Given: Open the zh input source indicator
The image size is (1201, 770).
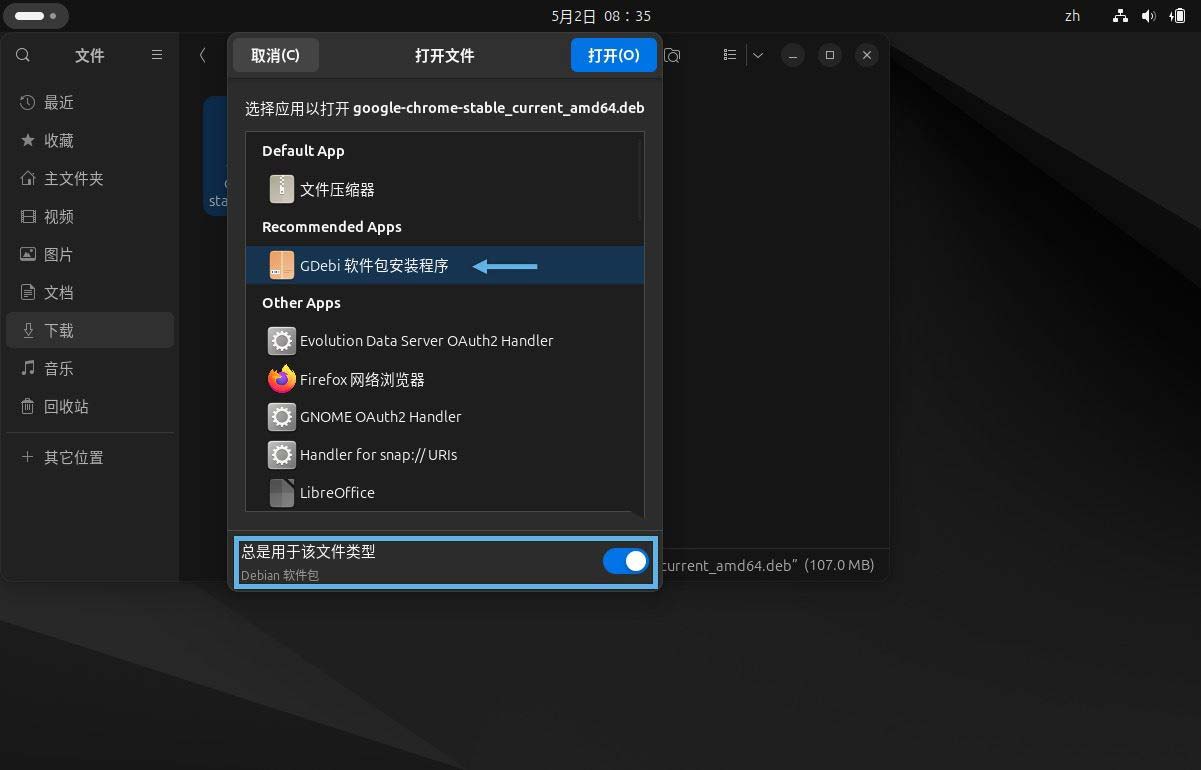Looking at the screenshot, I should click(1072, 15).
